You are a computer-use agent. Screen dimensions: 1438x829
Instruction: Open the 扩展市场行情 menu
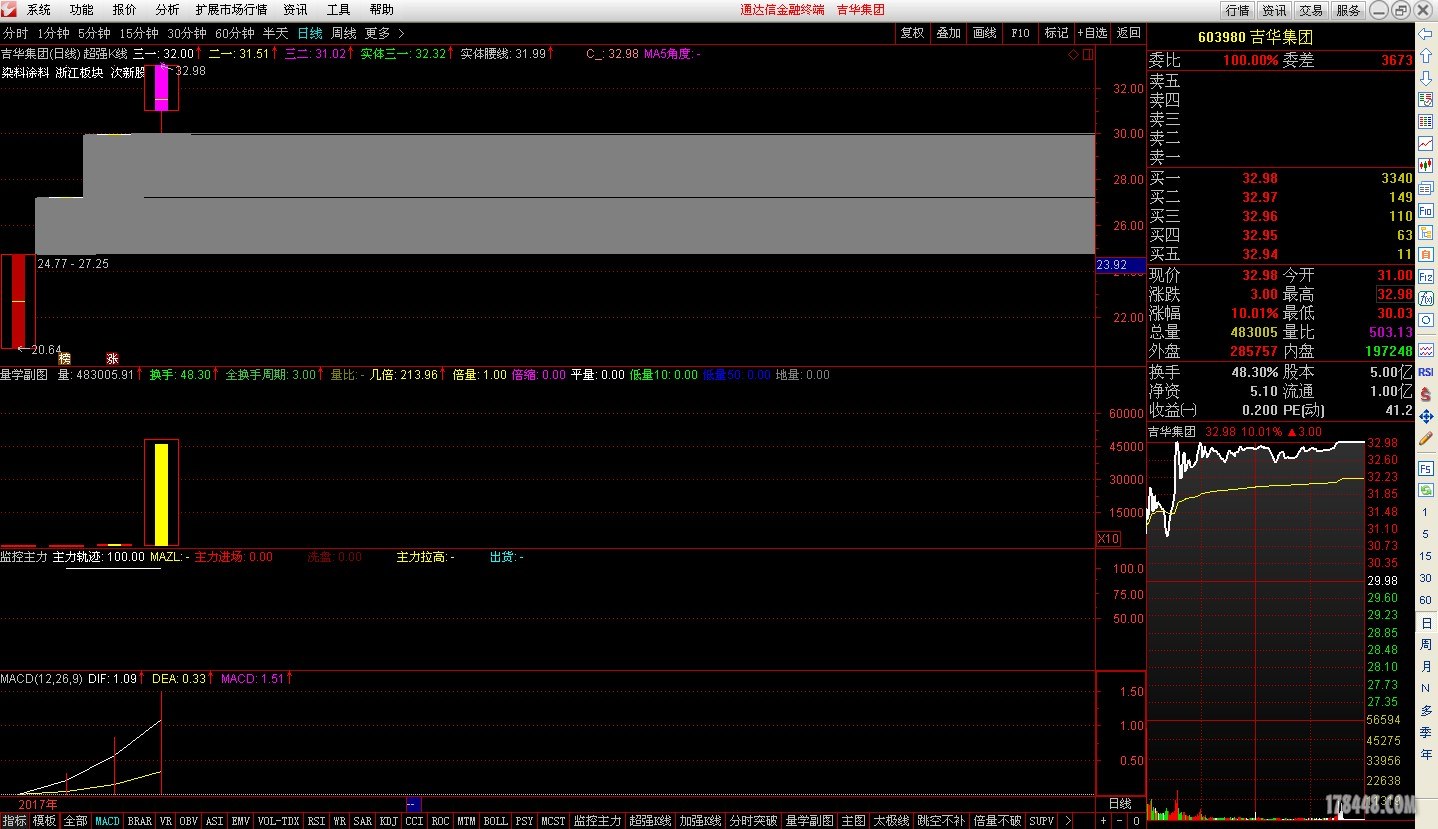coord(231,9)
